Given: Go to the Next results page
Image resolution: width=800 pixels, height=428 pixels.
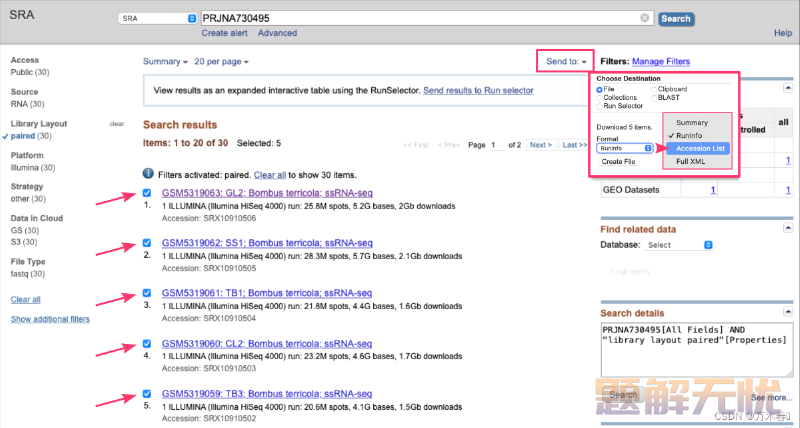Looking at the screenshot, I should [540, 145].
